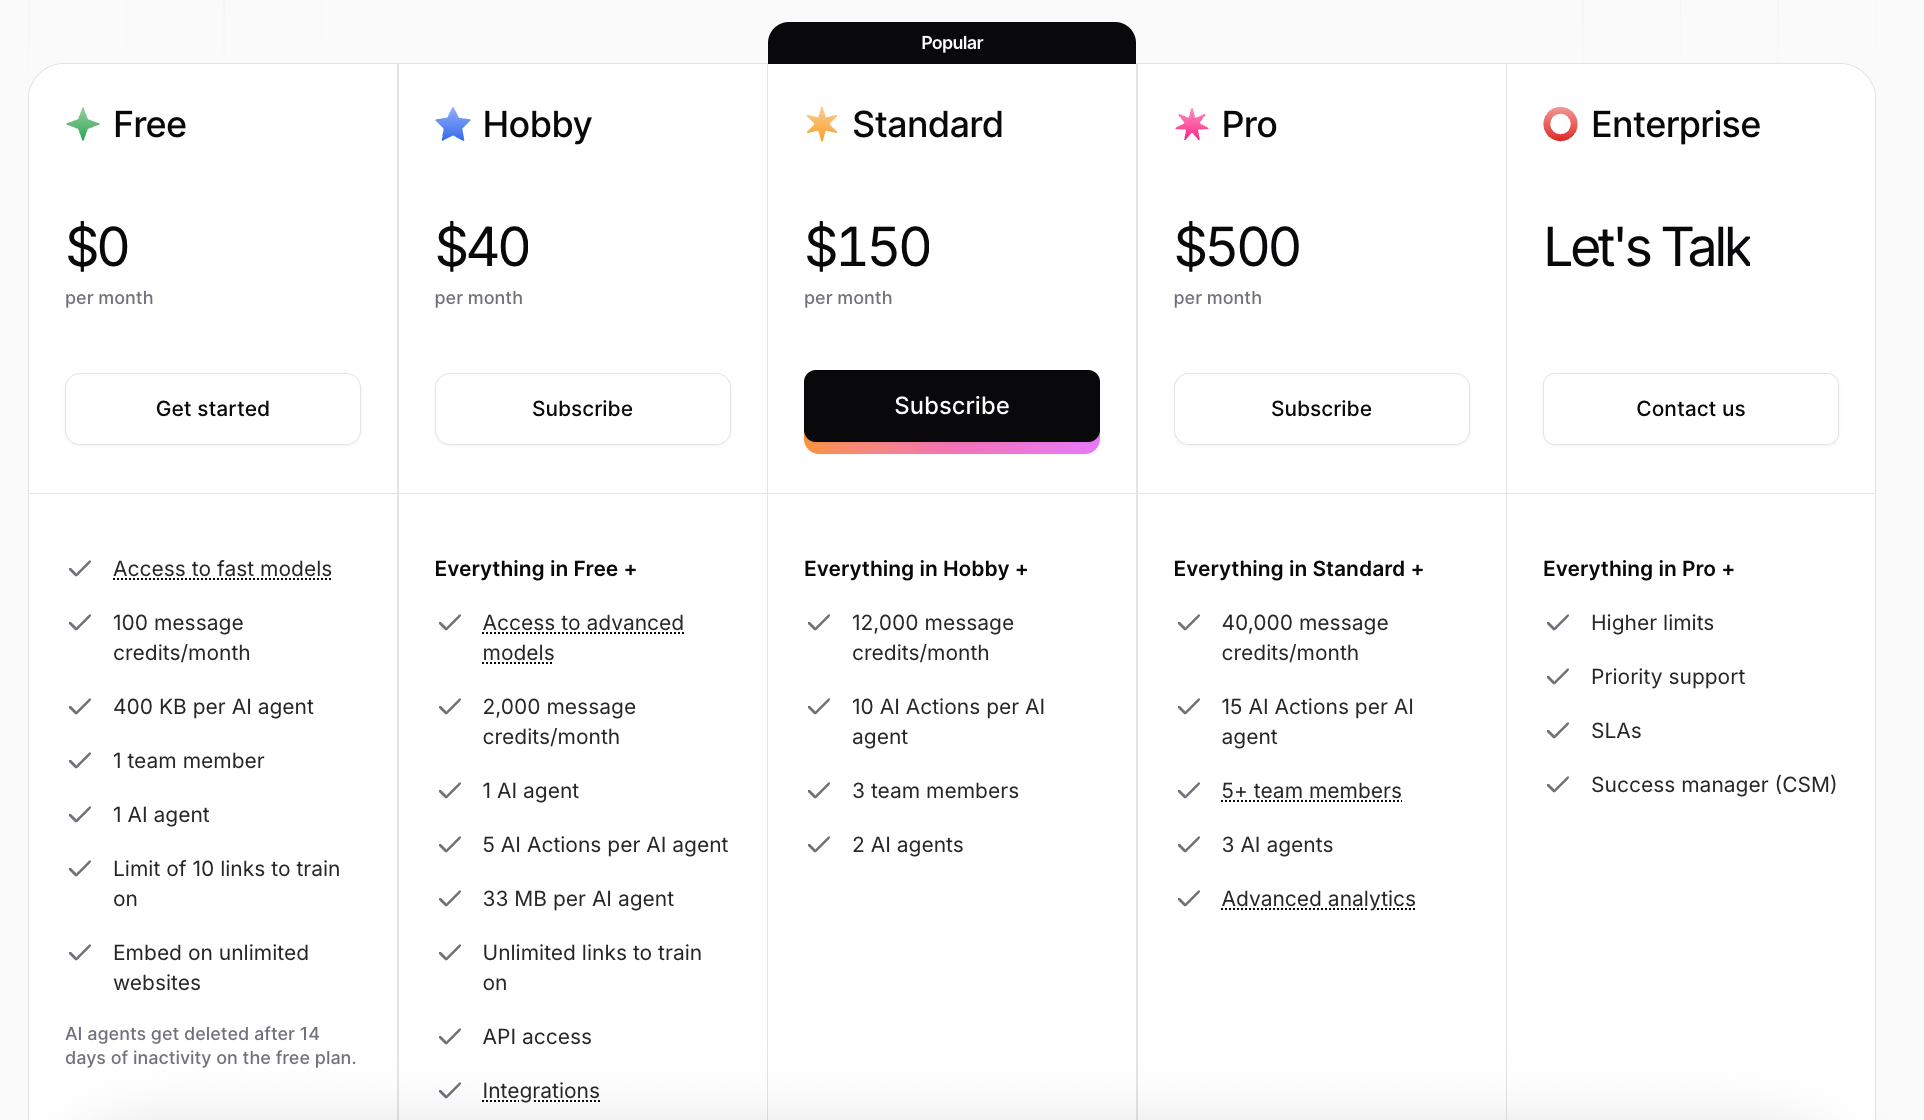Screen dimensions: 1924x1120
Task: Subscribe to the popular Standard plan
Action: tap(952, 406)
